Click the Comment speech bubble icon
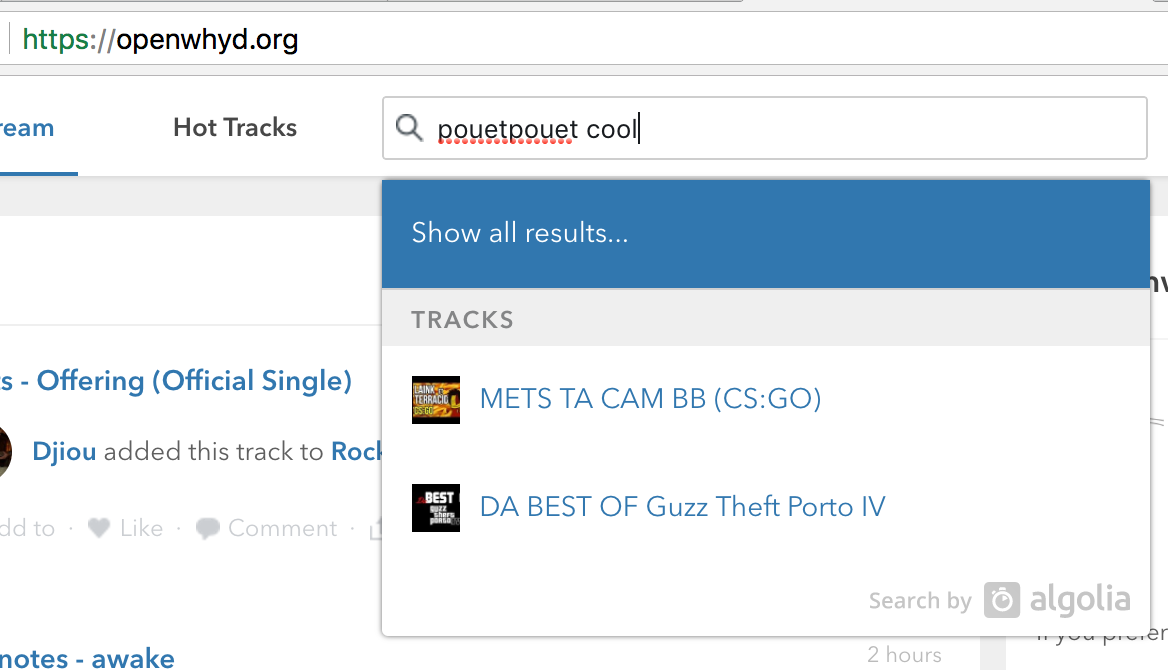 [207, 527]
